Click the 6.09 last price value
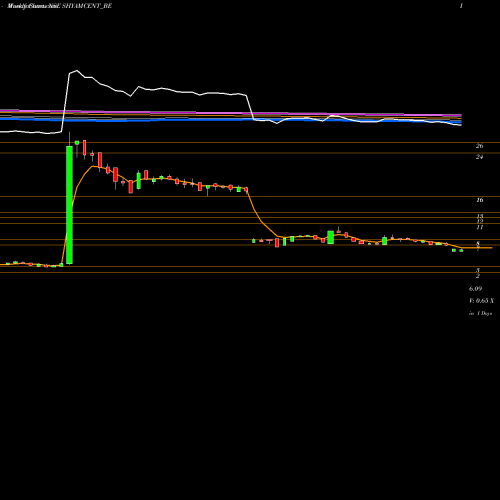The image size is (500, 500). pyautogui.click(x=475, y=289)
